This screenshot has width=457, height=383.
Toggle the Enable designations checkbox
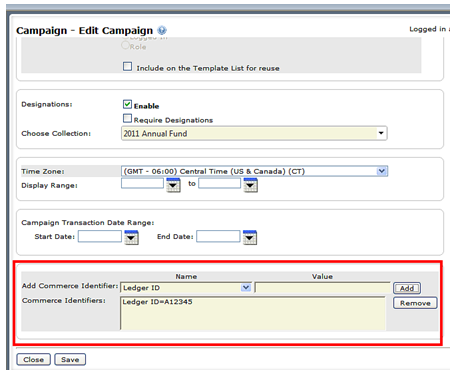(x=127, y=104)
